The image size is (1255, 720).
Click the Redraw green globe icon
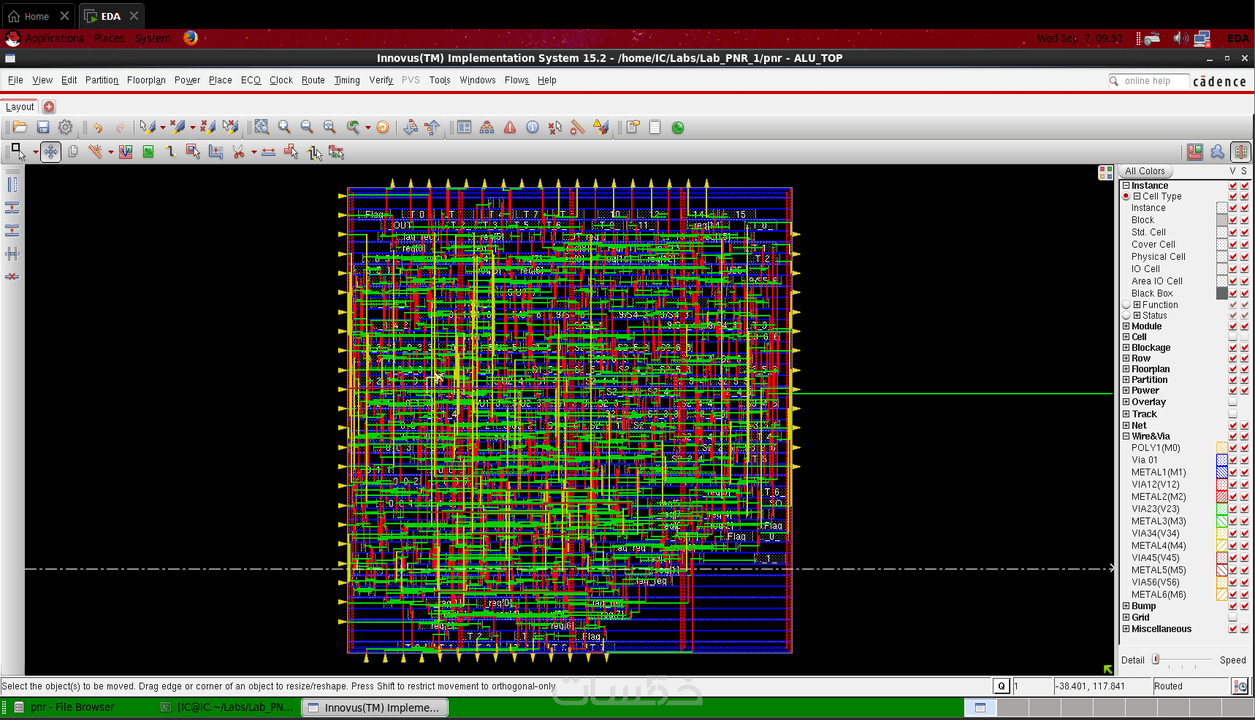[x=678, y=127]
